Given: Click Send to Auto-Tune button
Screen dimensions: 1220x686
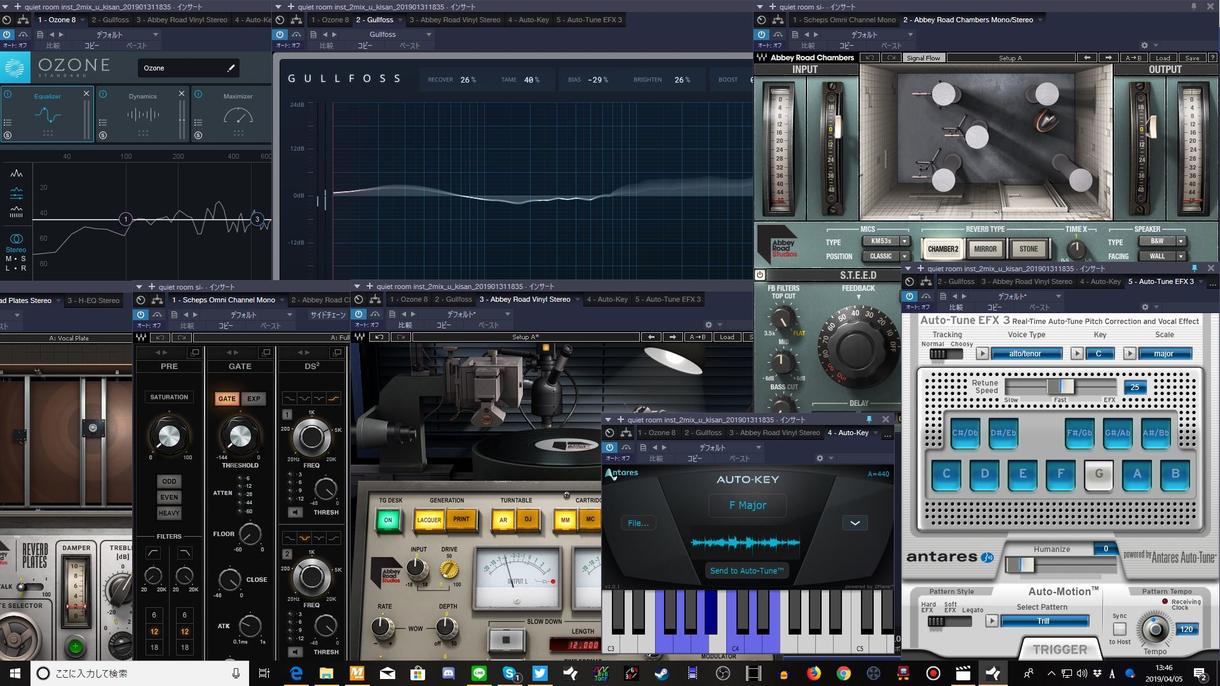Looking at the screenshot, I should point(747,571).
